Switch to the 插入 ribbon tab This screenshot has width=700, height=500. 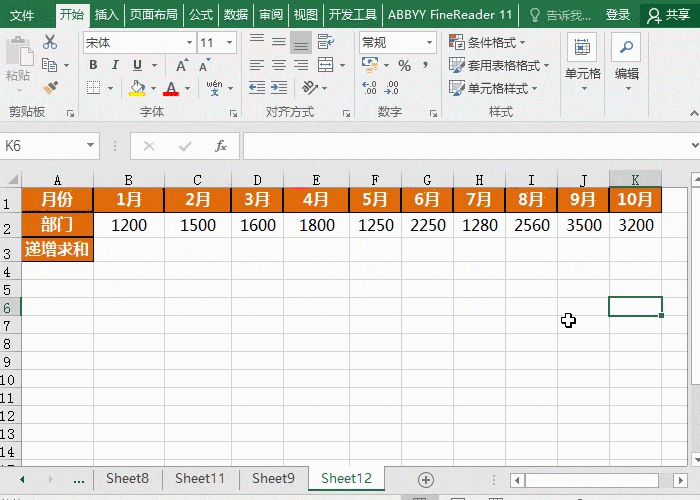(x=106, y=15)
